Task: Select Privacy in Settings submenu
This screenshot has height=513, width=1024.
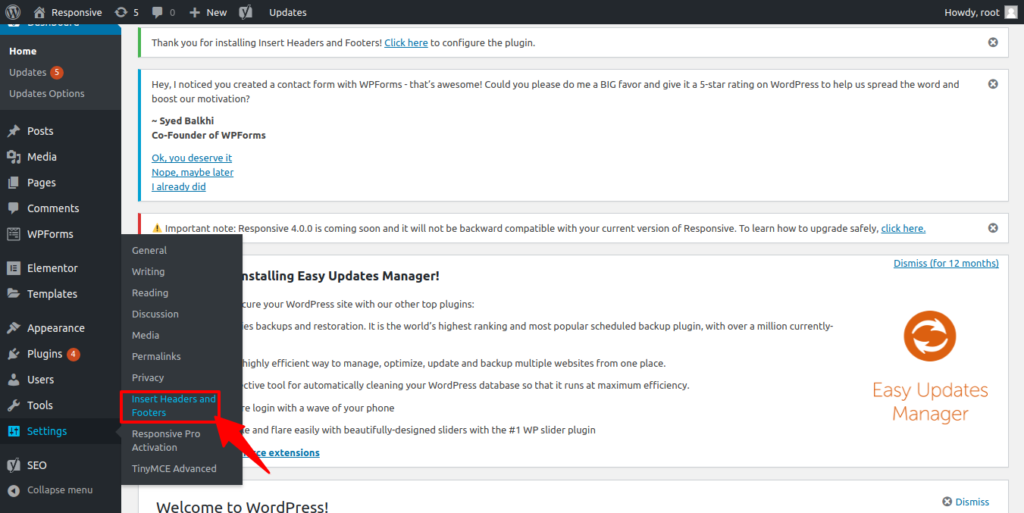Action: pyautogui.click(x=148, y=377)
